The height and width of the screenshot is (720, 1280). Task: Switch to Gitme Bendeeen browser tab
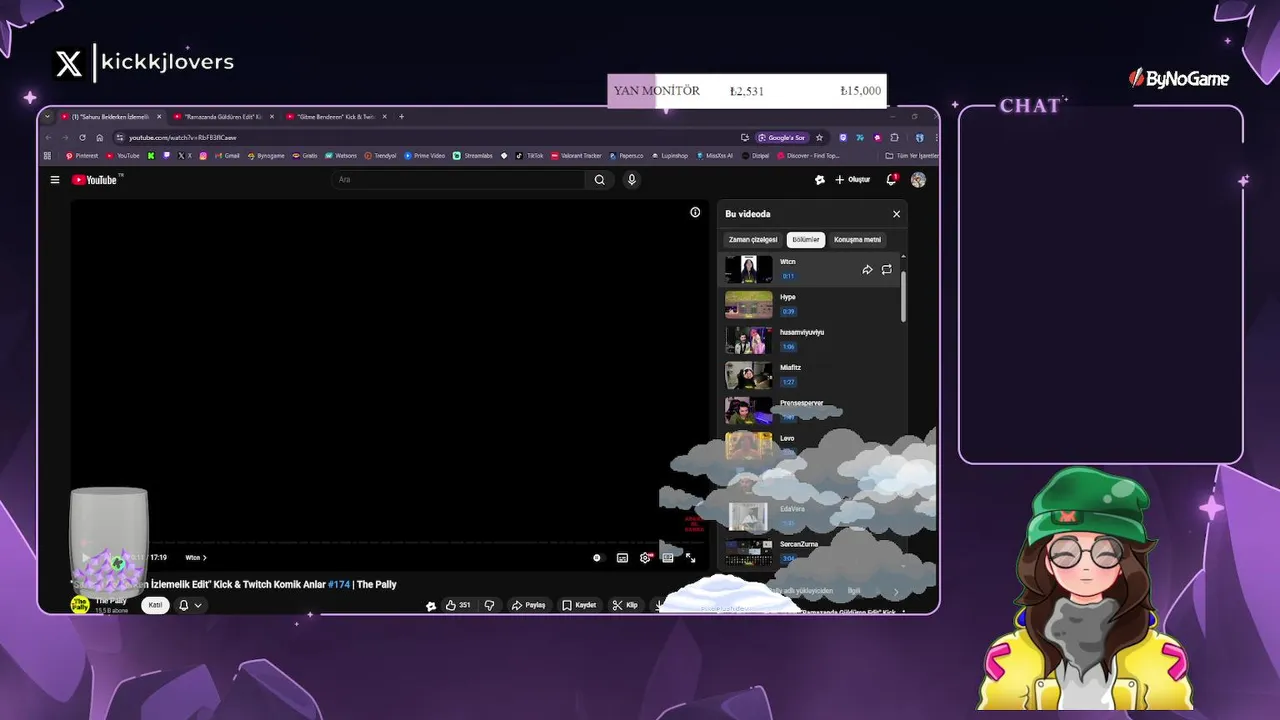pyautogui.click(x=336, y=117)
